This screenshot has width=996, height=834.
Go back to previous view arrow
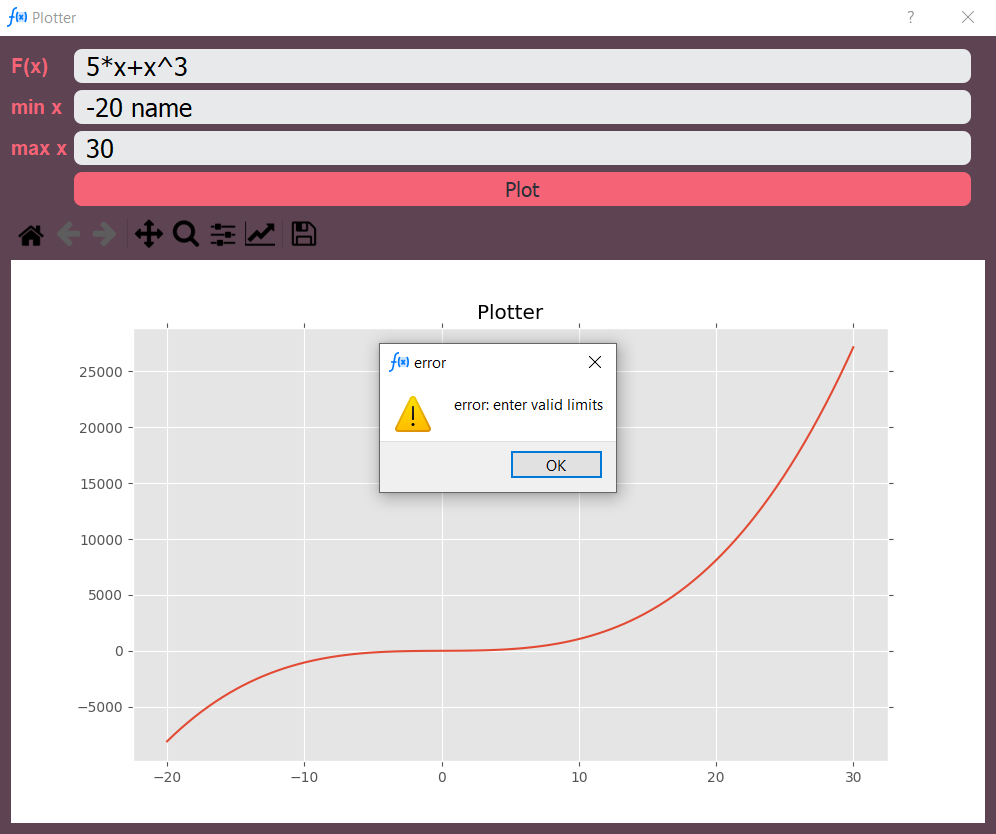pos(69,234)
